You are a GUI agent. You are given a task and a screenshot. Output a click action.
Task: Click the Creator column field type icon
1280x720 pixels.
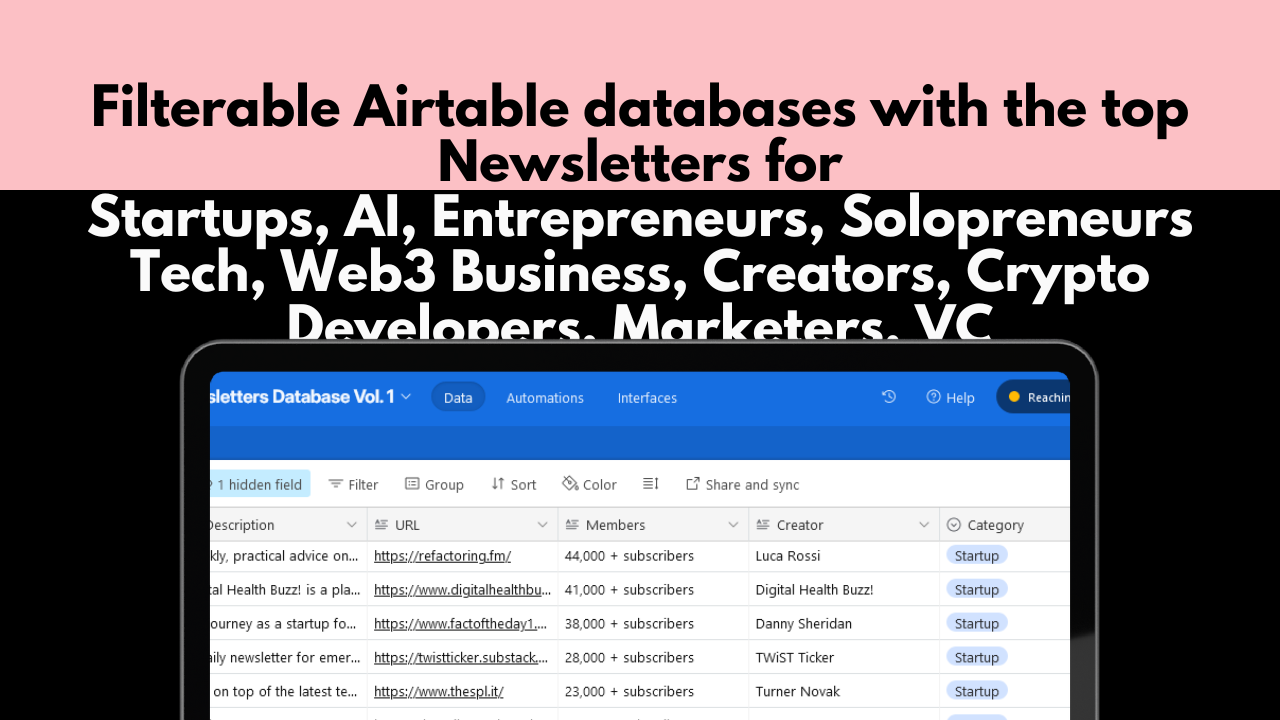764,525
